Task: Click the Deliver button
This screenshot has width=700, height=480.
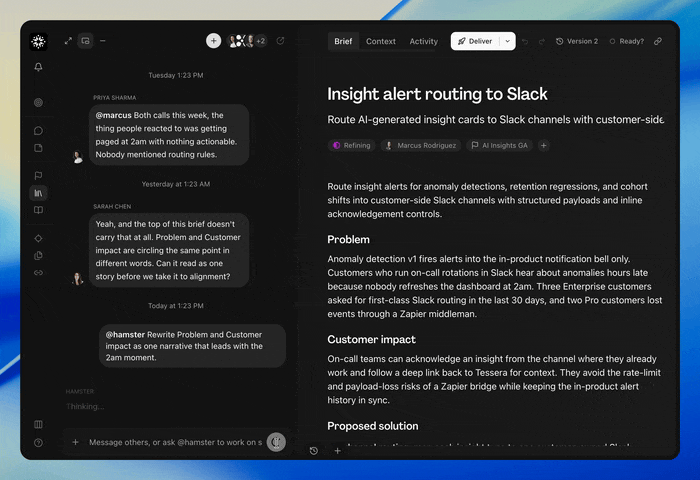Action: coord(475,41)
